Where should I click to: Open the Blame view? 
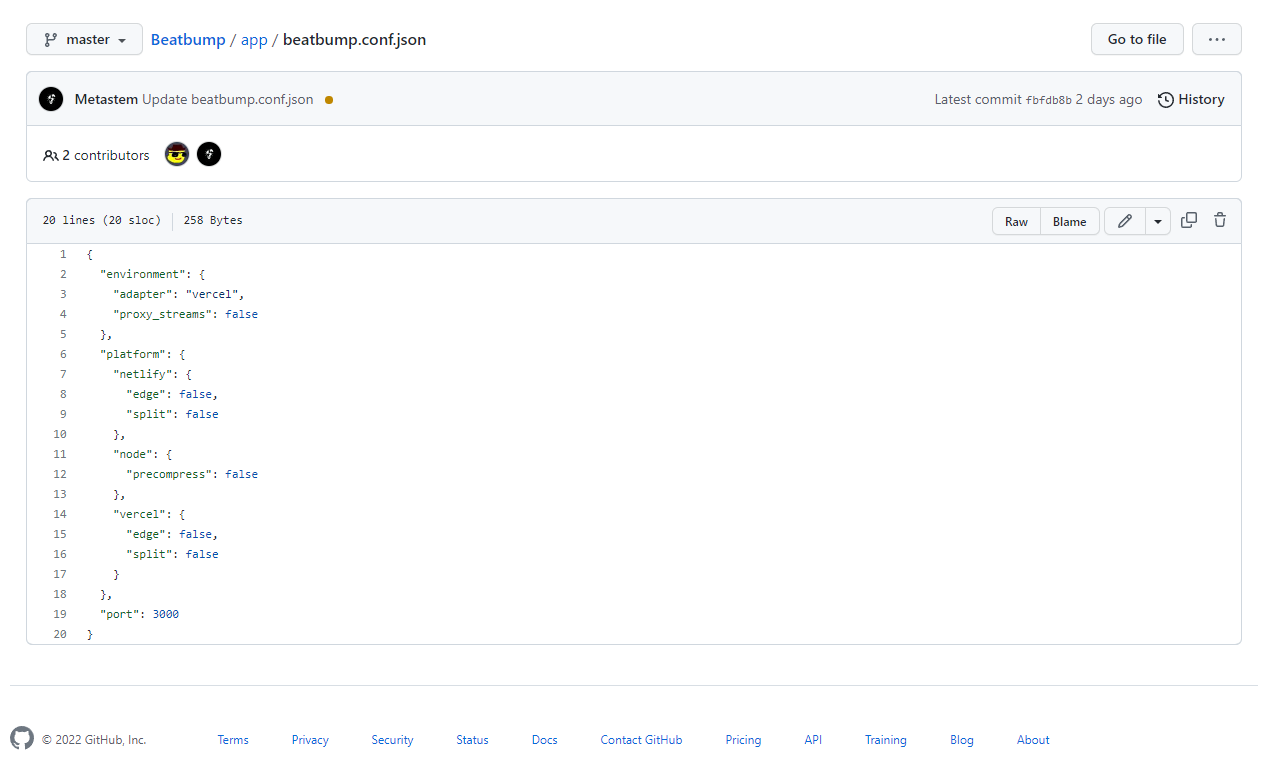click(x=1069, y=221)
